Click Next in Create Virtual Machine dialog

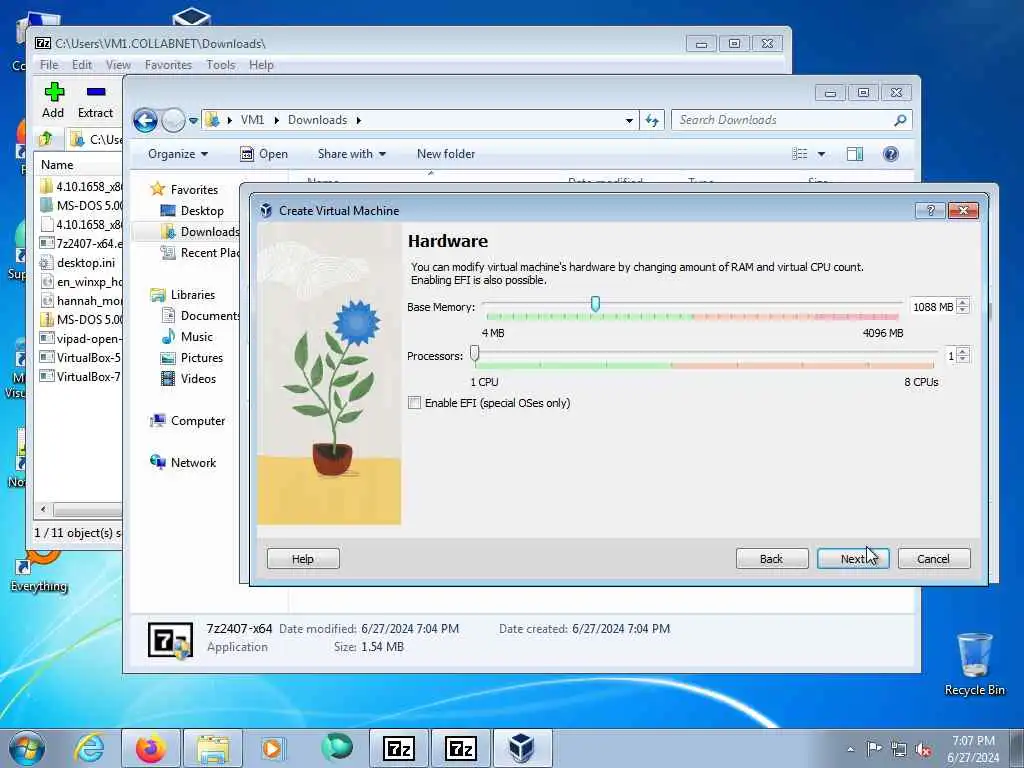tap(852, 558)
